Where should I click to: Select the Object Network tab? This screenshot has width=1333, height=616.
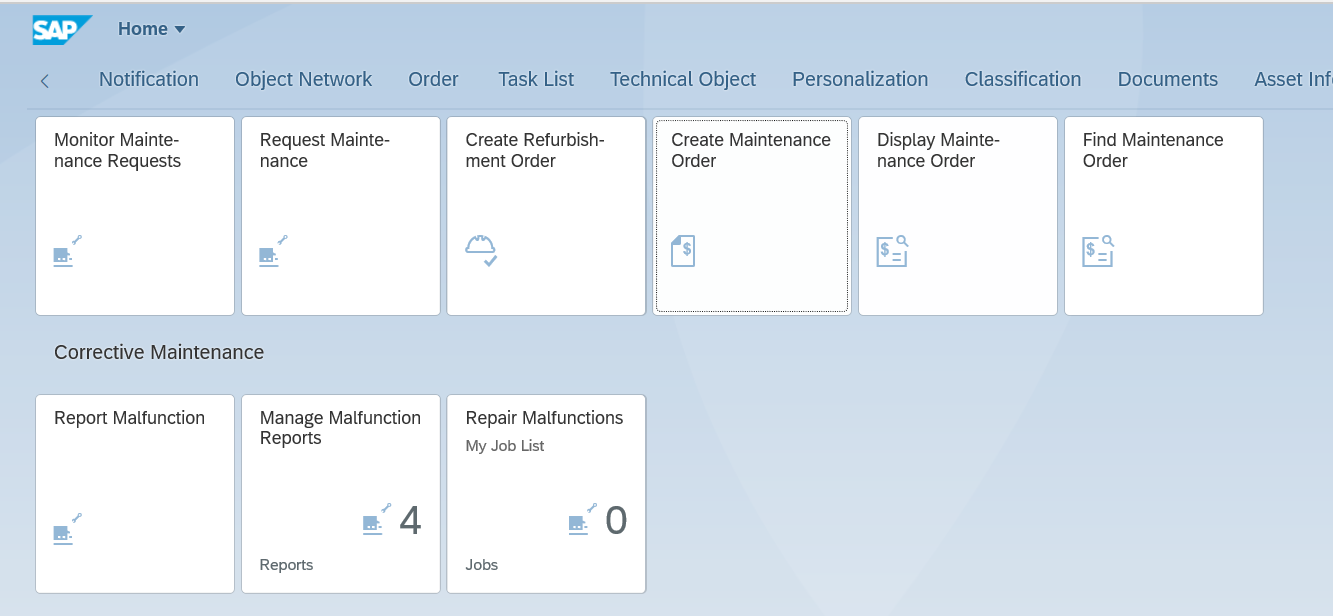(x=303, y=80)
